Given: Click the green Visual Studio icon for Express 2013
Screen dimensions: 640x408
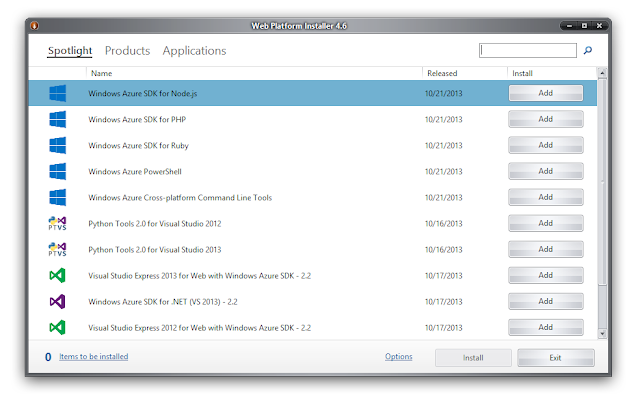Looking at the screenshot, I should point(58,276).
